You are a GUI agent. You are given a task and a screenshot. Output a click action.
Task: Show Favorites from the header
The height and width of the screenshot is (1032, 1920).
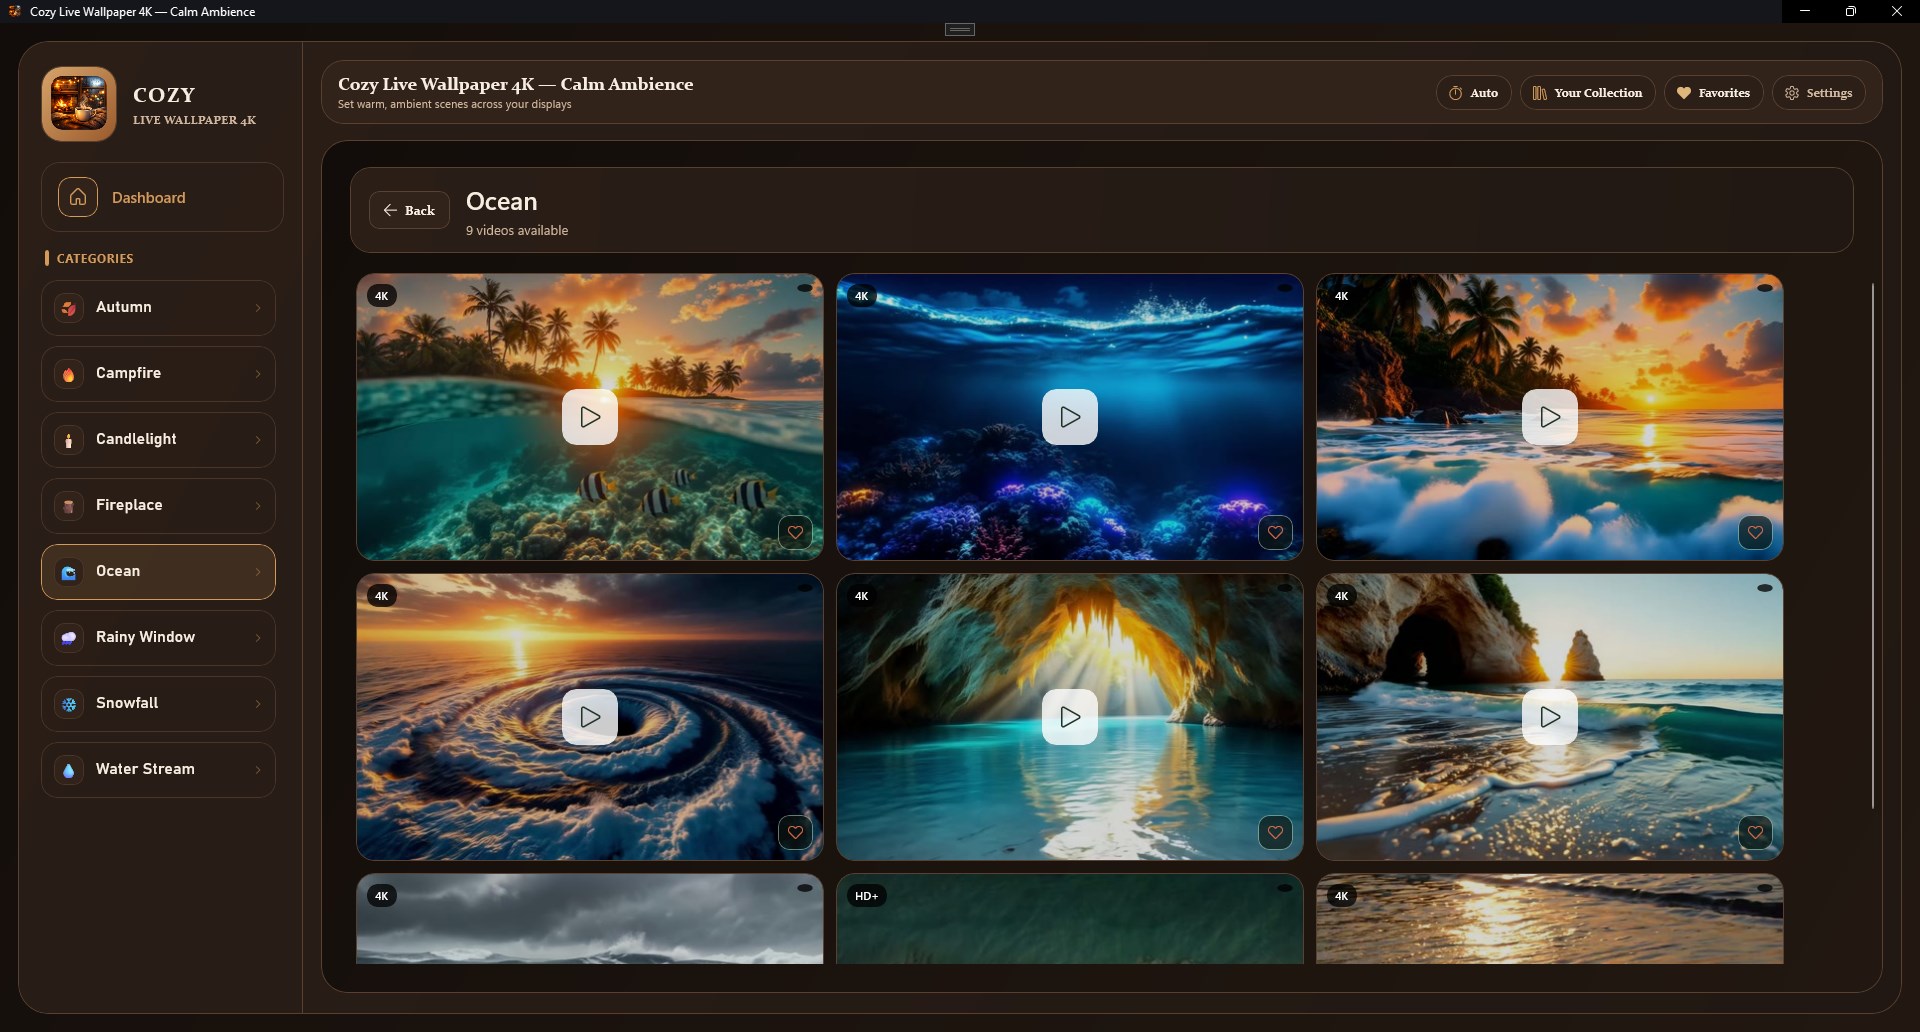tap(1713, 93)
